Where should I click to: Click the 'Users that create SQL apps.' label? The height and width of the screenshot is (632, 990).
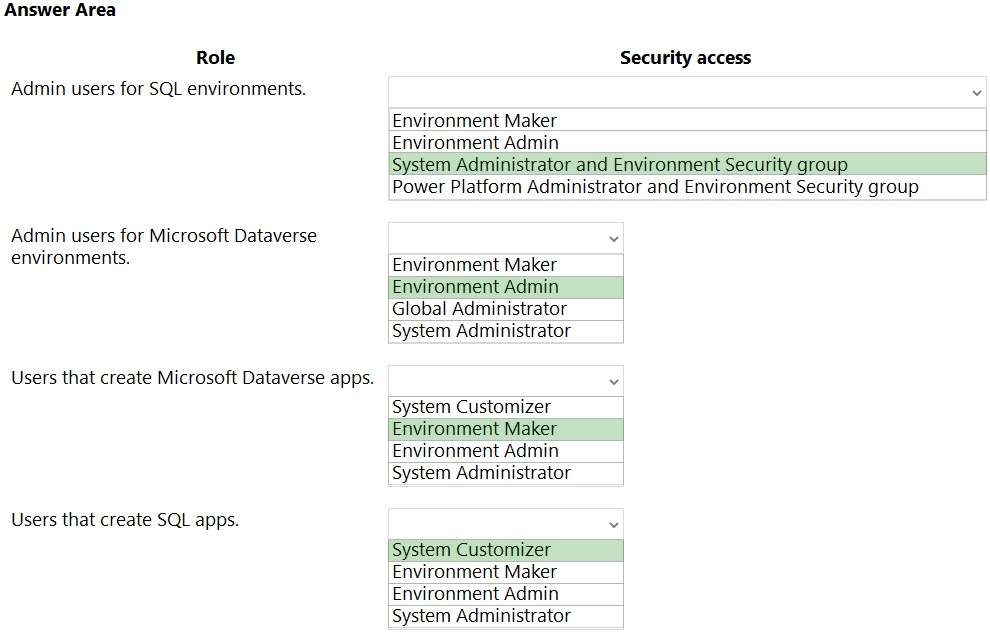125,520
